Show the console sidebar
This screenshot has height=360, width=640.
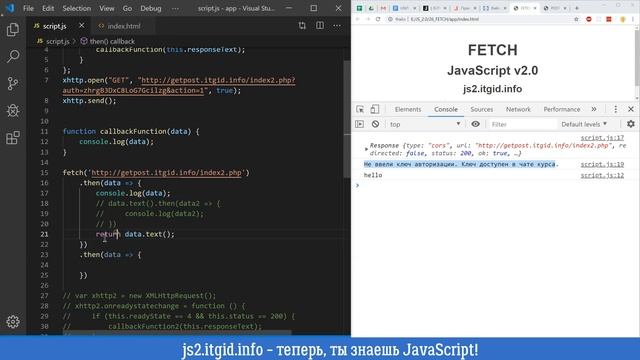click(x=360, y=124)
